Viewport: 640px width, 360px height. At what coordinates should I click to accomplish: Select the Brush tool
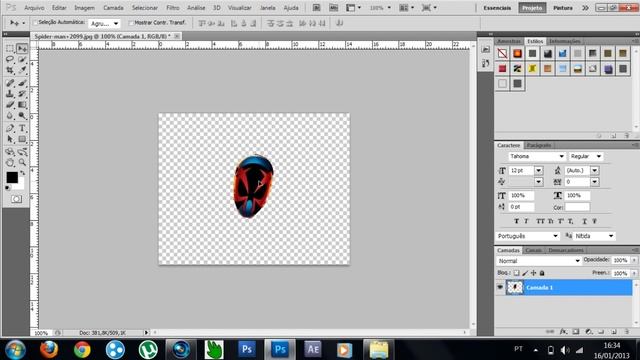click(x=22, y=83)
